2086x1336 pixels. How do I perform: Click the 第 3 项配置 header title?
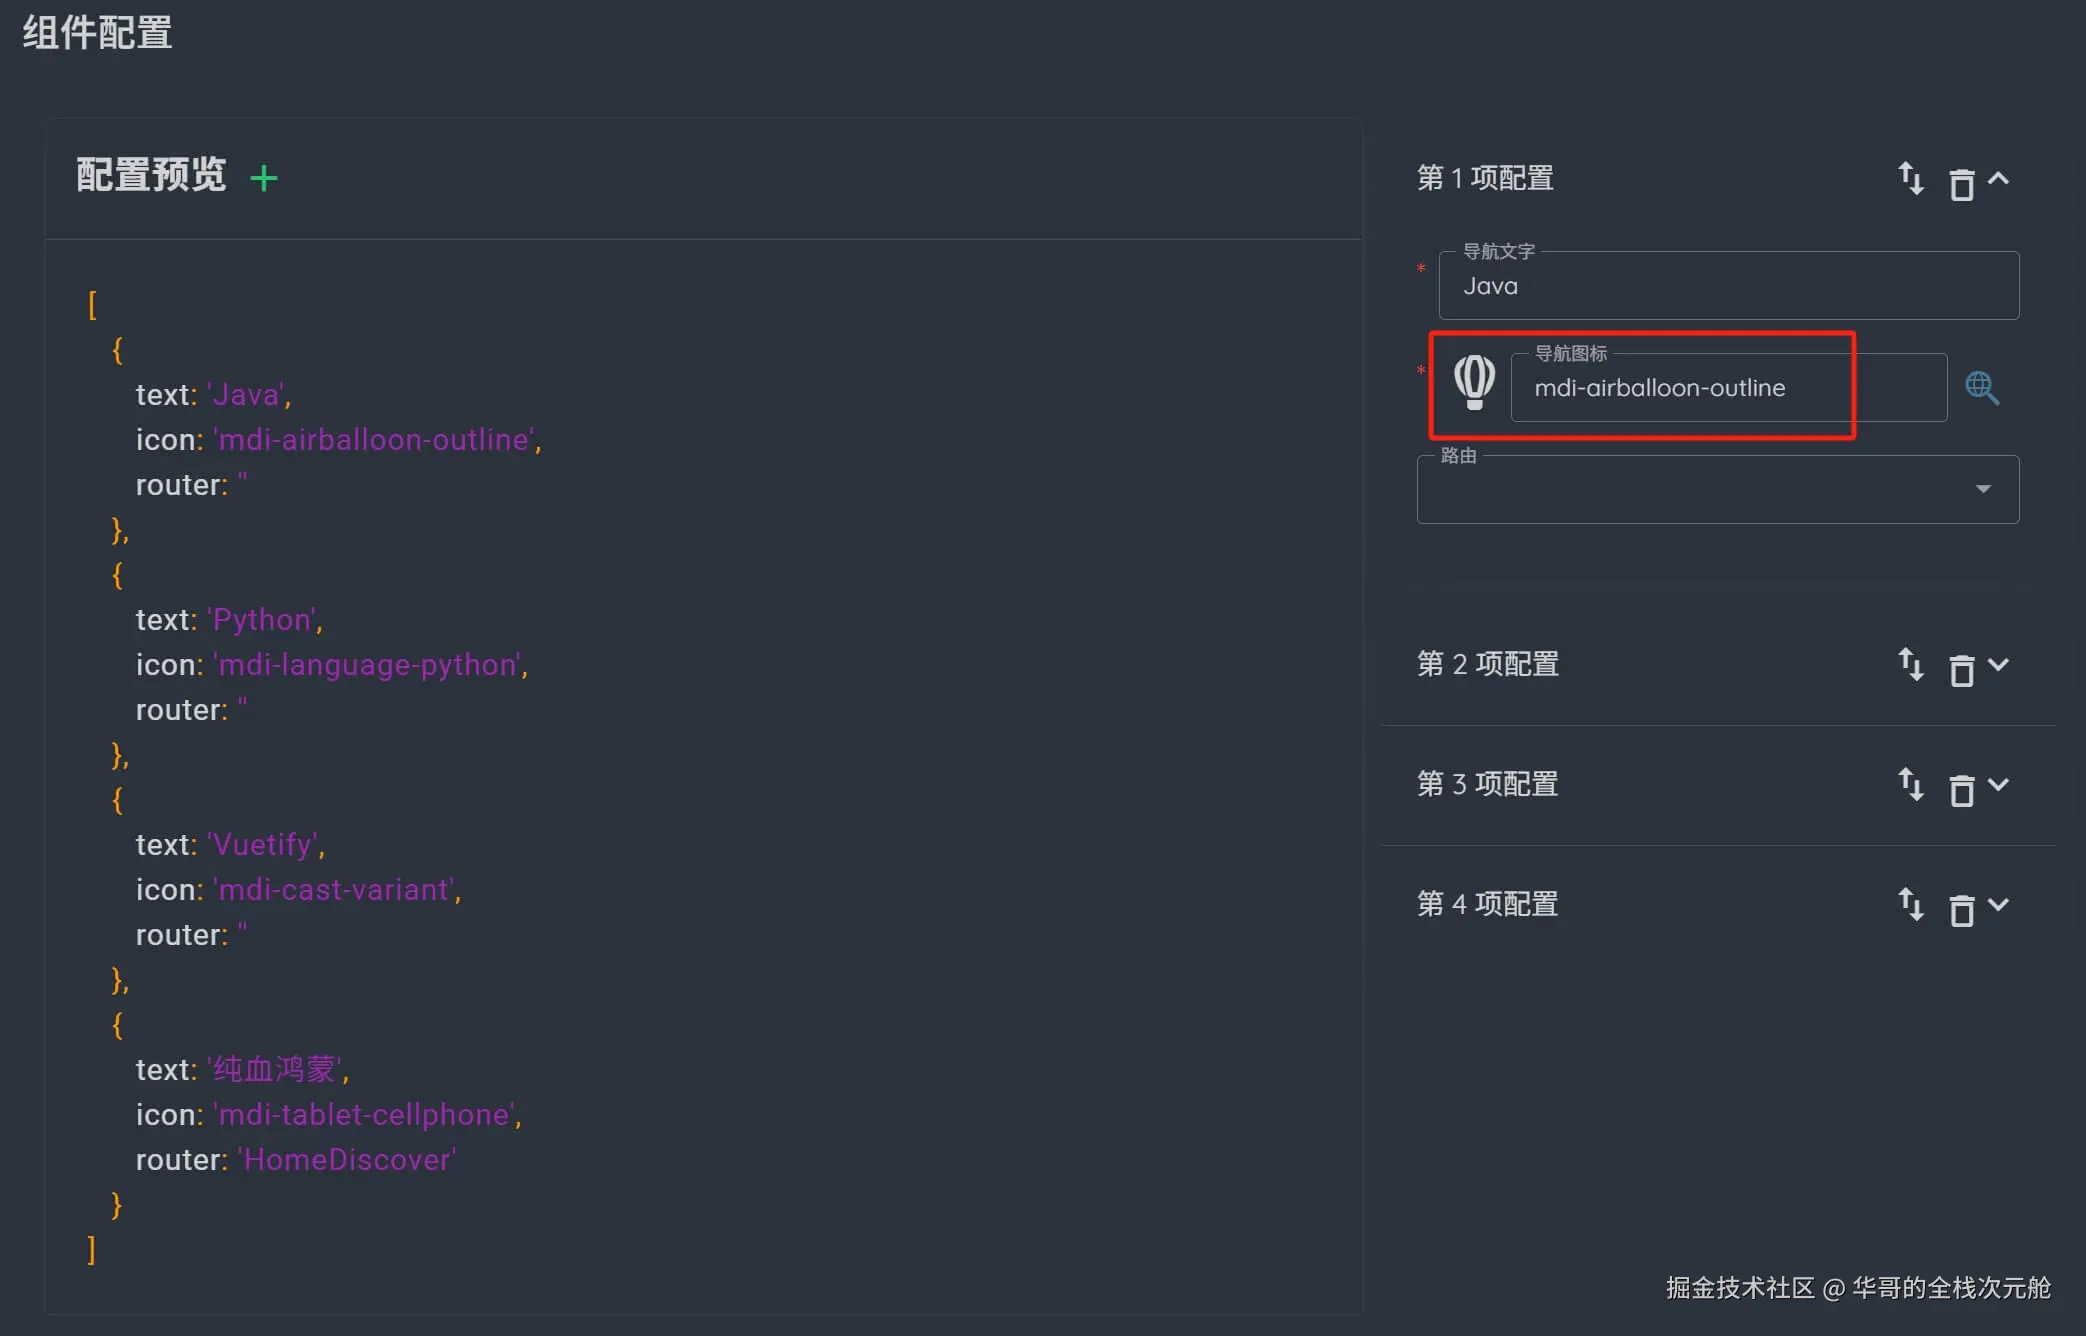tap(1487, 784)
